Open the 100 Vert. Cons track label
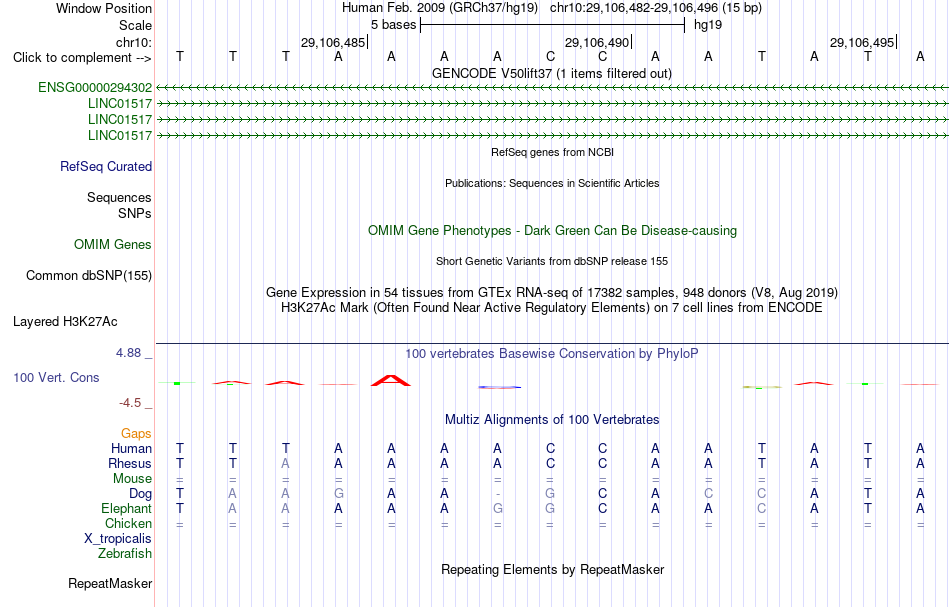Viewport: 950px width, 607px height. click(56, 377)
